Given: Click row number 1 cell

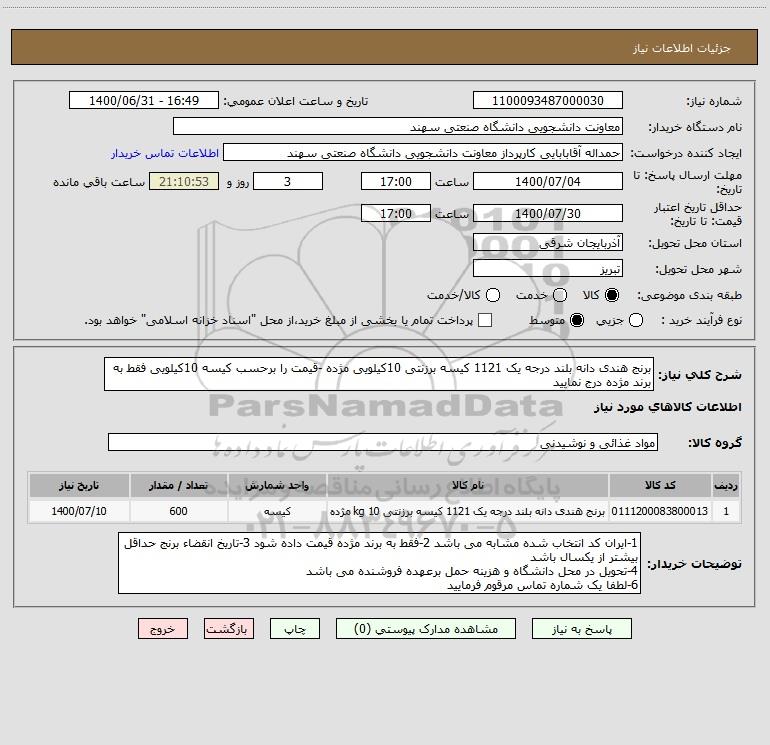Looking at the screenshot, I should 726,511.
